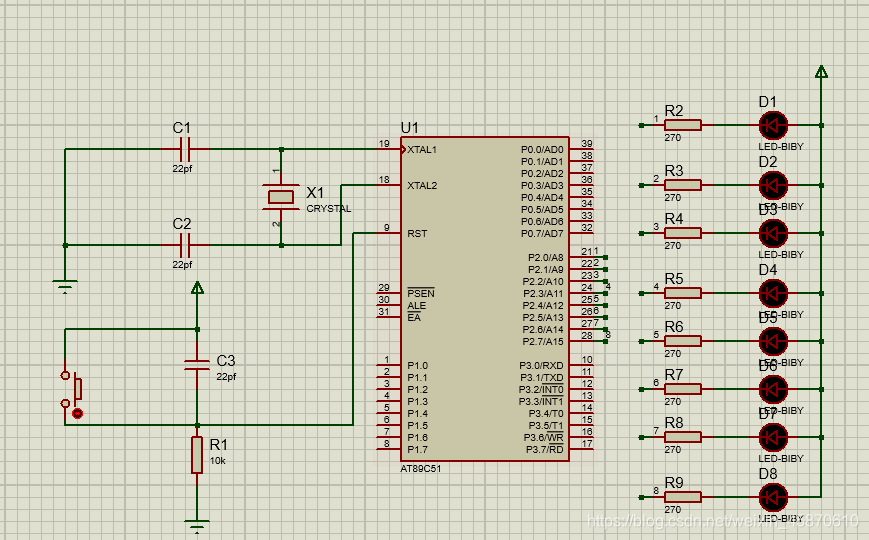869x540 pixels.
Task: Click the AT89C51 part name text
Action: click(x=421, y=468)
